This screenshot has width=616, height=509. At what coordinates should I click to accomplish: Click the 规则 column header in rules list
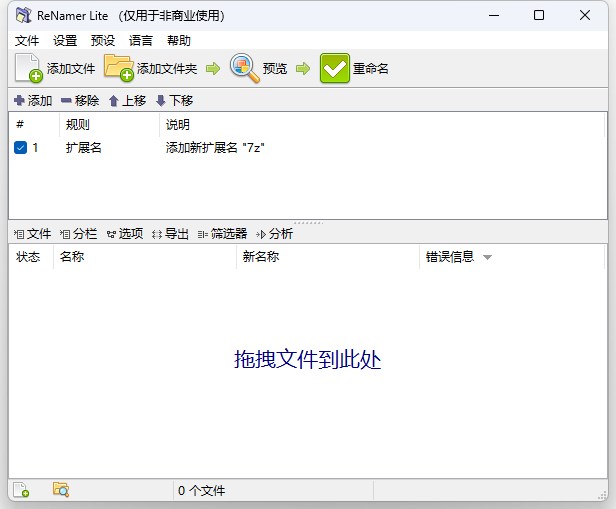110,125
